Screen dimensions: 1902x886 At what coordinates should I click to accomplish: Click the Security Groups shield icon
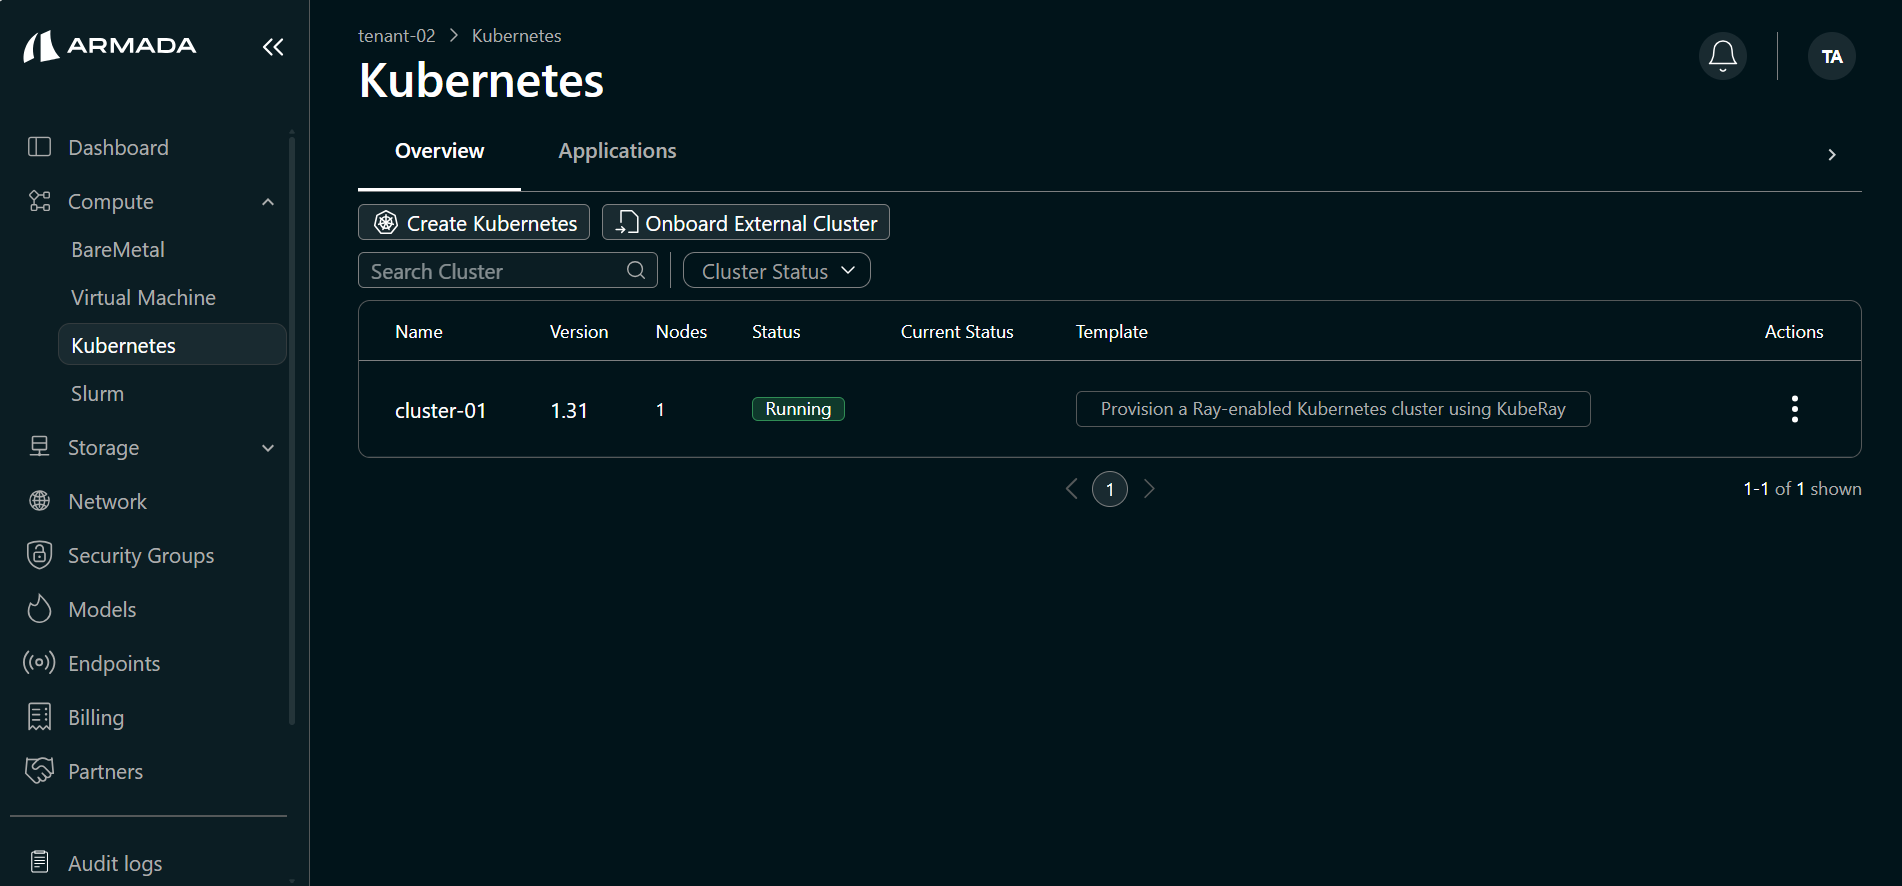pyautogui.click(x=40, y=555)
